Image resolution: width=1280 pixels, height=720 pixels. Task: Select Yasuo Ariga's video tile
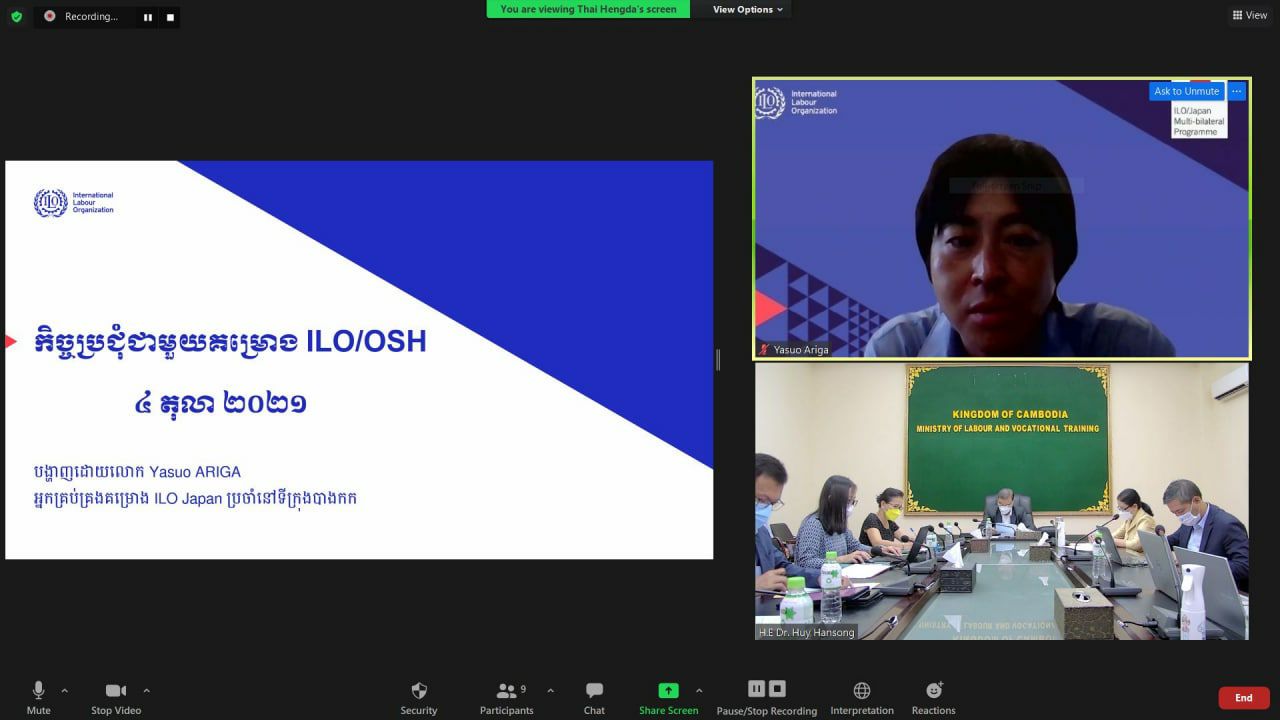pyautogui.click(x=1002, y=219)
